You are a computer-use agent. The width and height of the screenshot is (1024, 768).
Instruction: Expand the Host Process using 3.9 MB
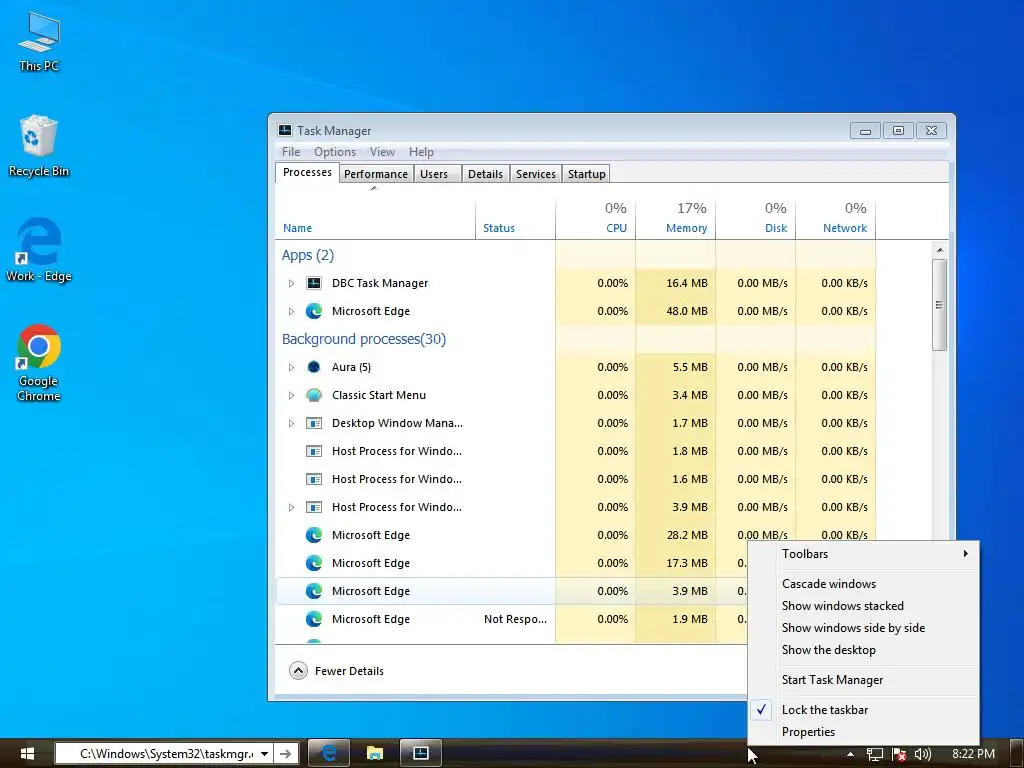tap(291, 507)
